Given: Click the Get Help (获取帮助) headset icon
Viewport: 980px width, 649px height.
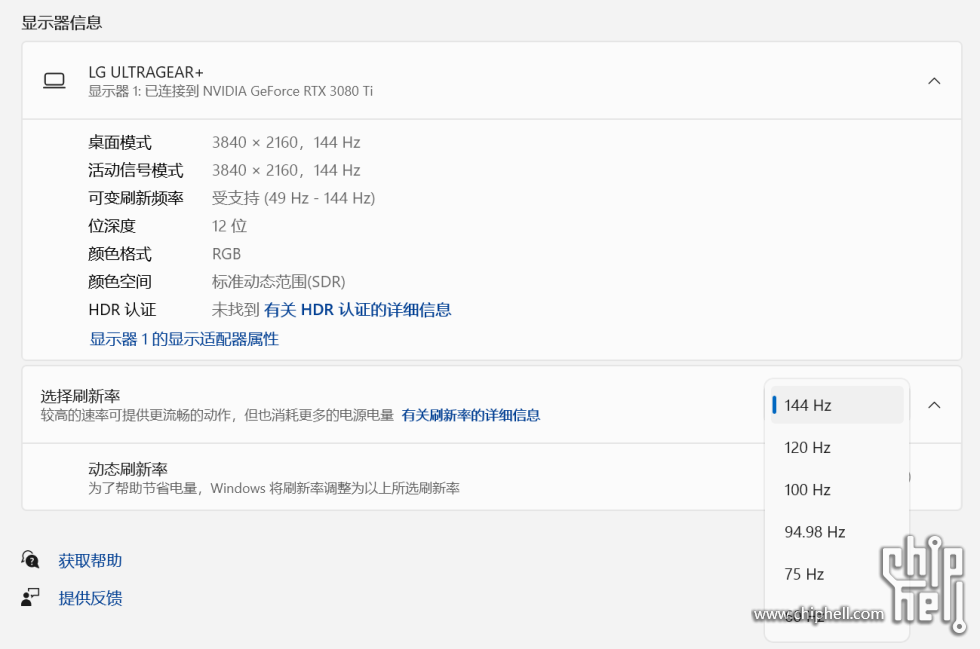Looking at the screenshot, I should click(x=30, y=560).
